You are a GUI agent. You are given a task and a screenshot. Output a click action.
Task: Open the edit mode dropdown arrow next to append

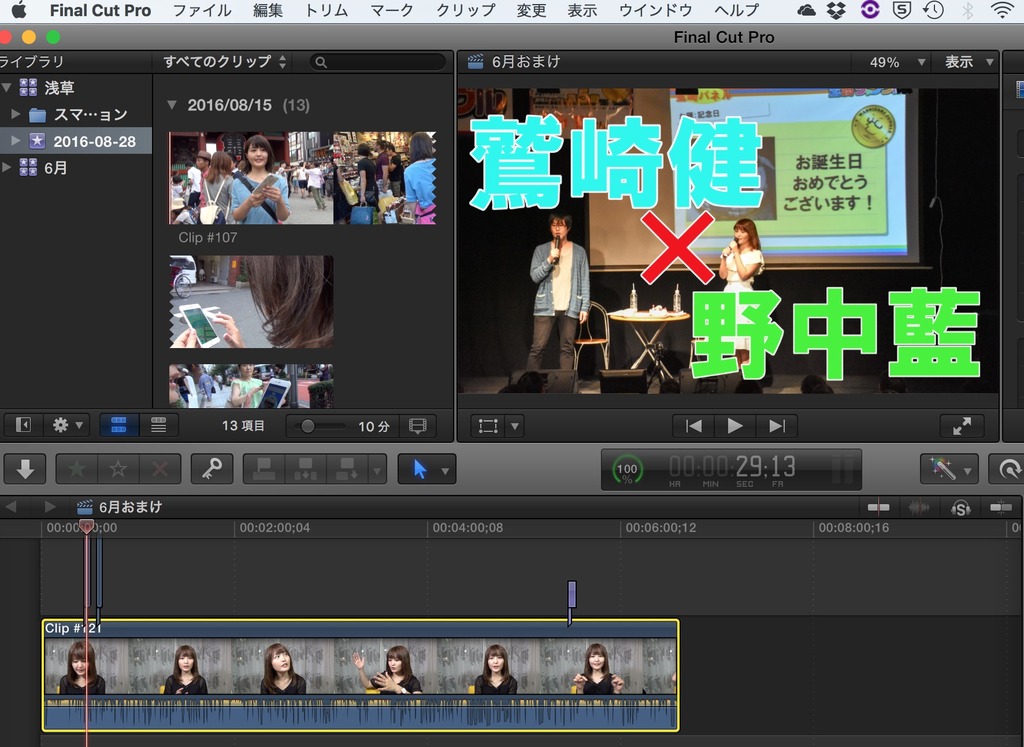(x=377, y=469)
